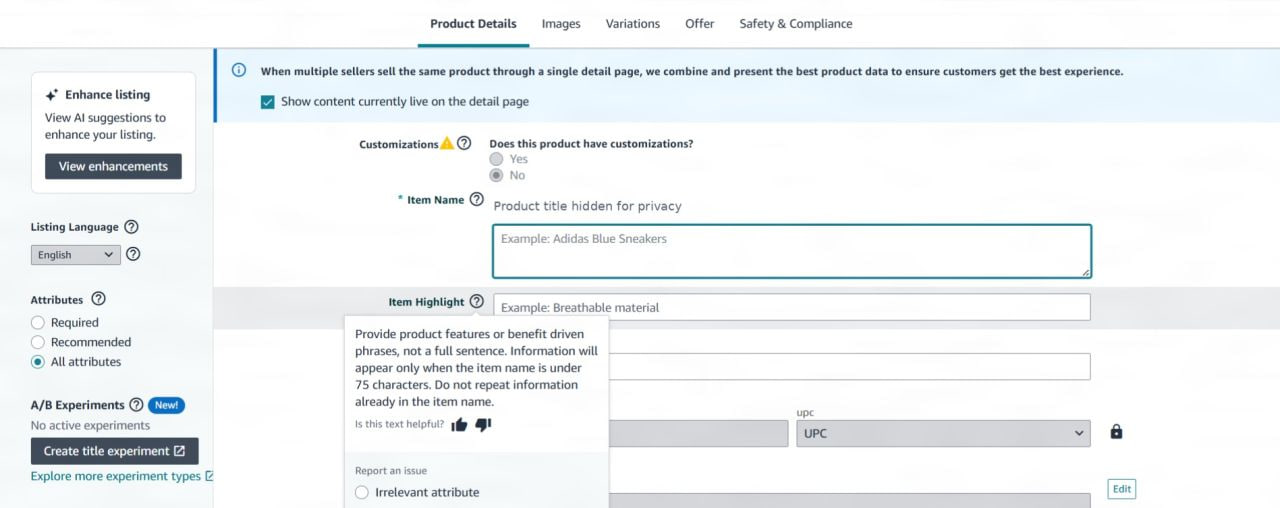Image resolution: width=1280 pixels, height=508 pixels.
Task: Click thumbs down for helpful text
Action: tap(483, 424)
